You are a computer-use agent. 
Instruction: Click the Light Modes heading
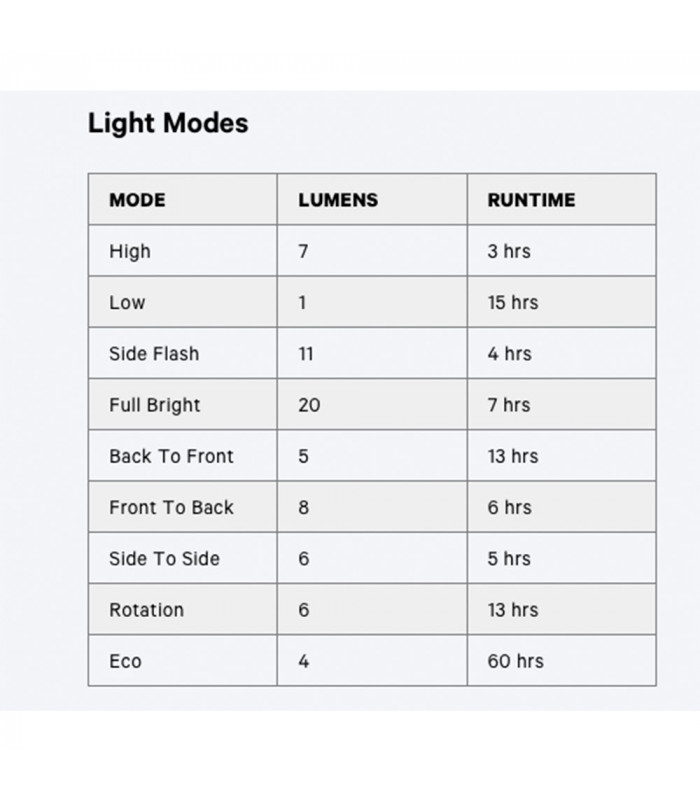(168, 124)
